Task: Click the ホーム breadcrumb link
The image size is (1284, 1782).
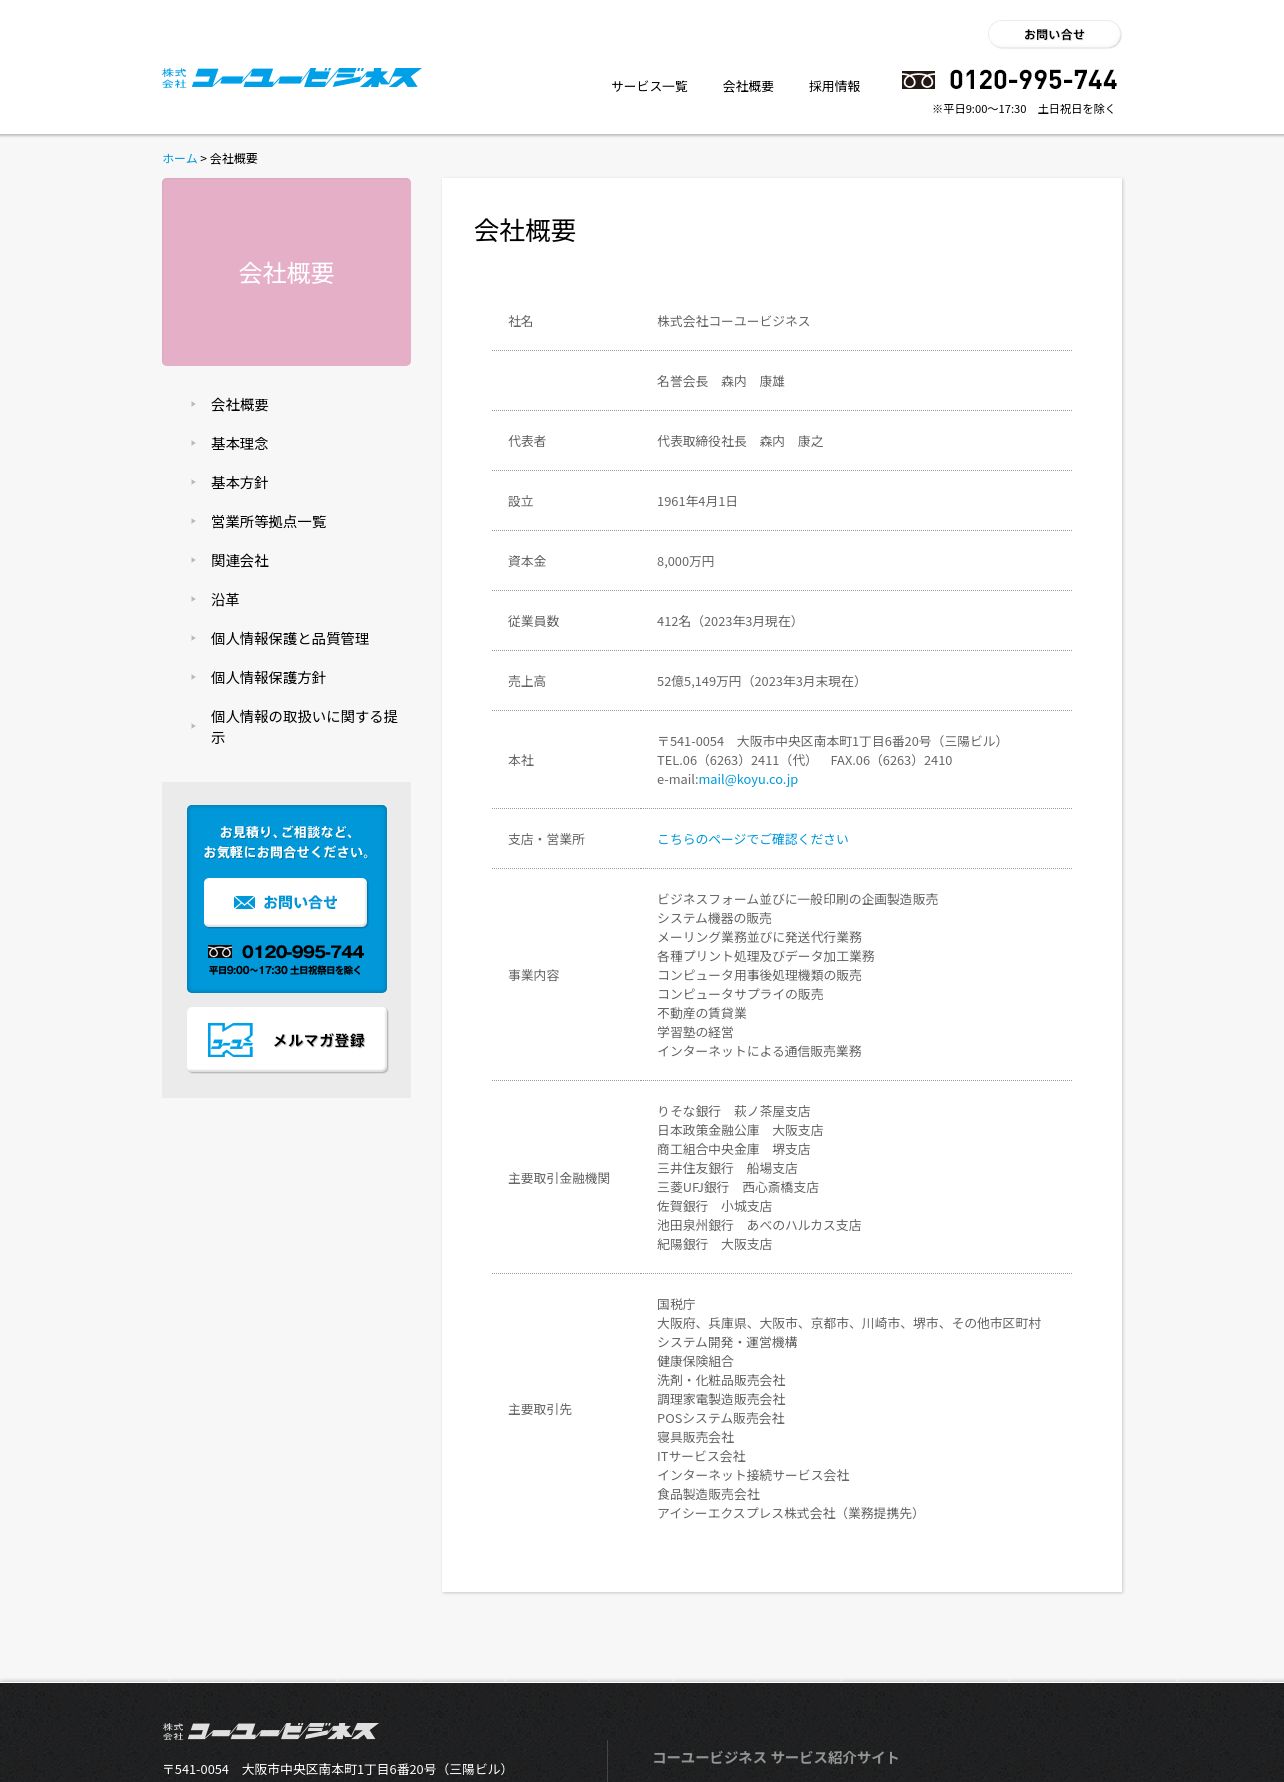Action: pyautogui.click(x=179, y=158)
